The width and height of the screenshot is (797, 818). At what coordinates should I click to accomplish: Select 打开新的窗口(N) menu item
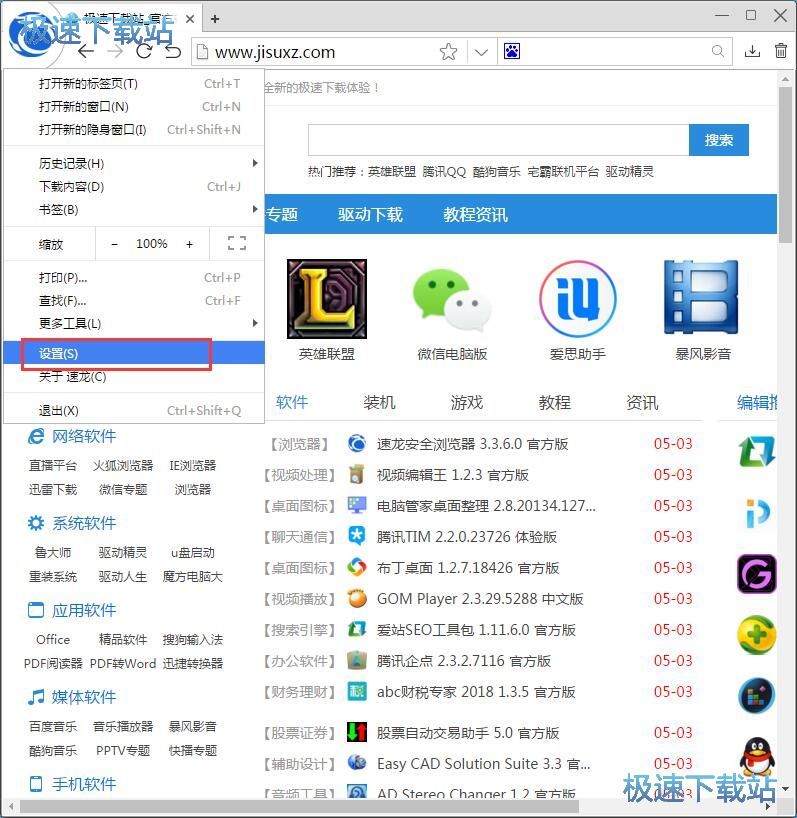click(x=134, y=106)
